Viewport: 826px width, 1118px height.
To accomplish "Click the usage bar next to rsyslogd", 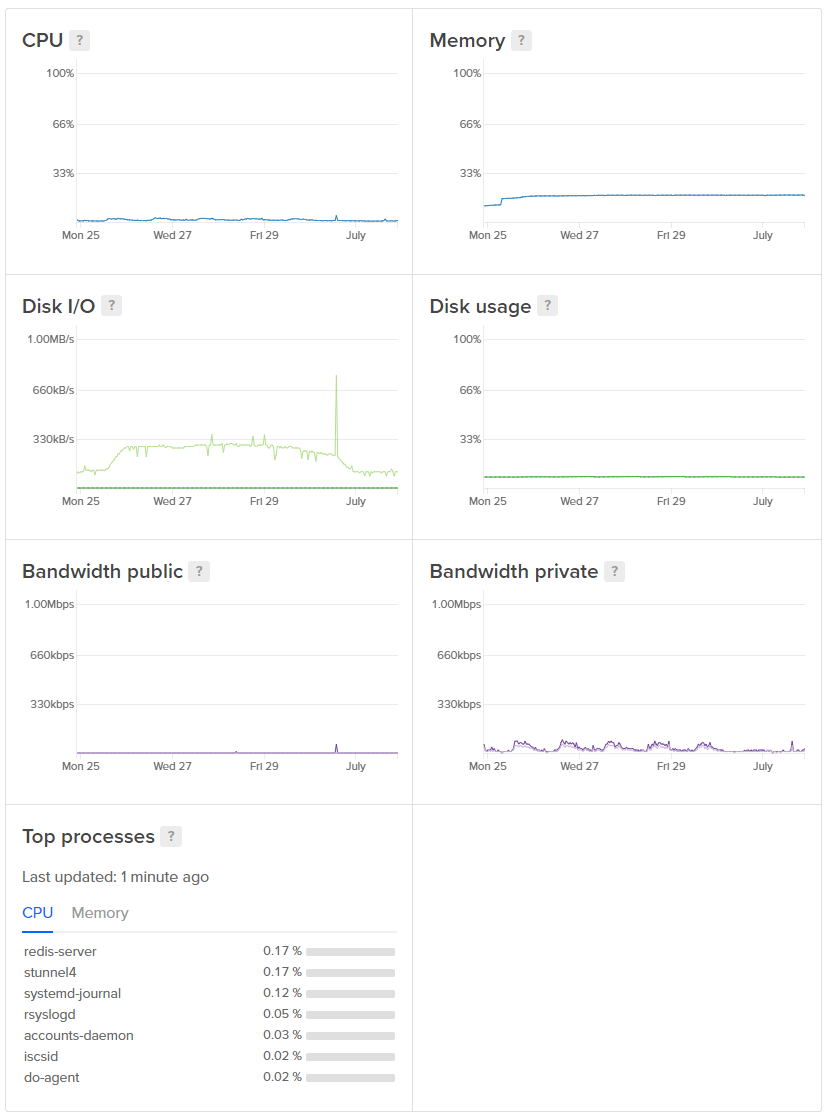I will [x=349, y=1014].
